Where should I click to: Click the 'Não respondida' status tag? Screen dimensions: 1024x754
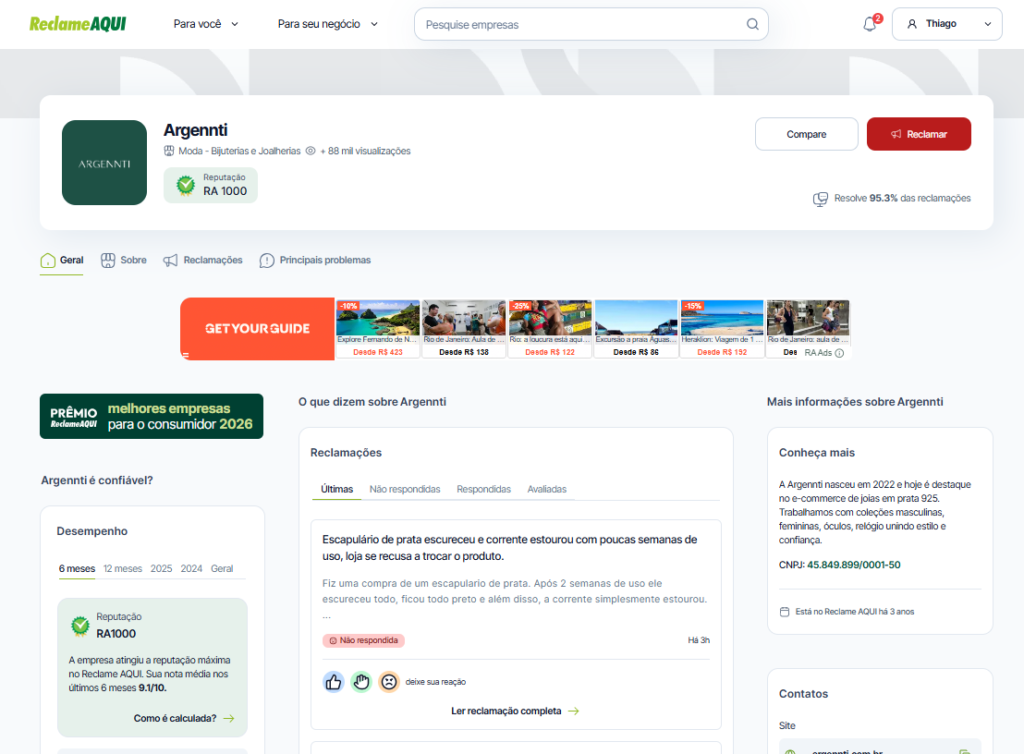[364, 640]
